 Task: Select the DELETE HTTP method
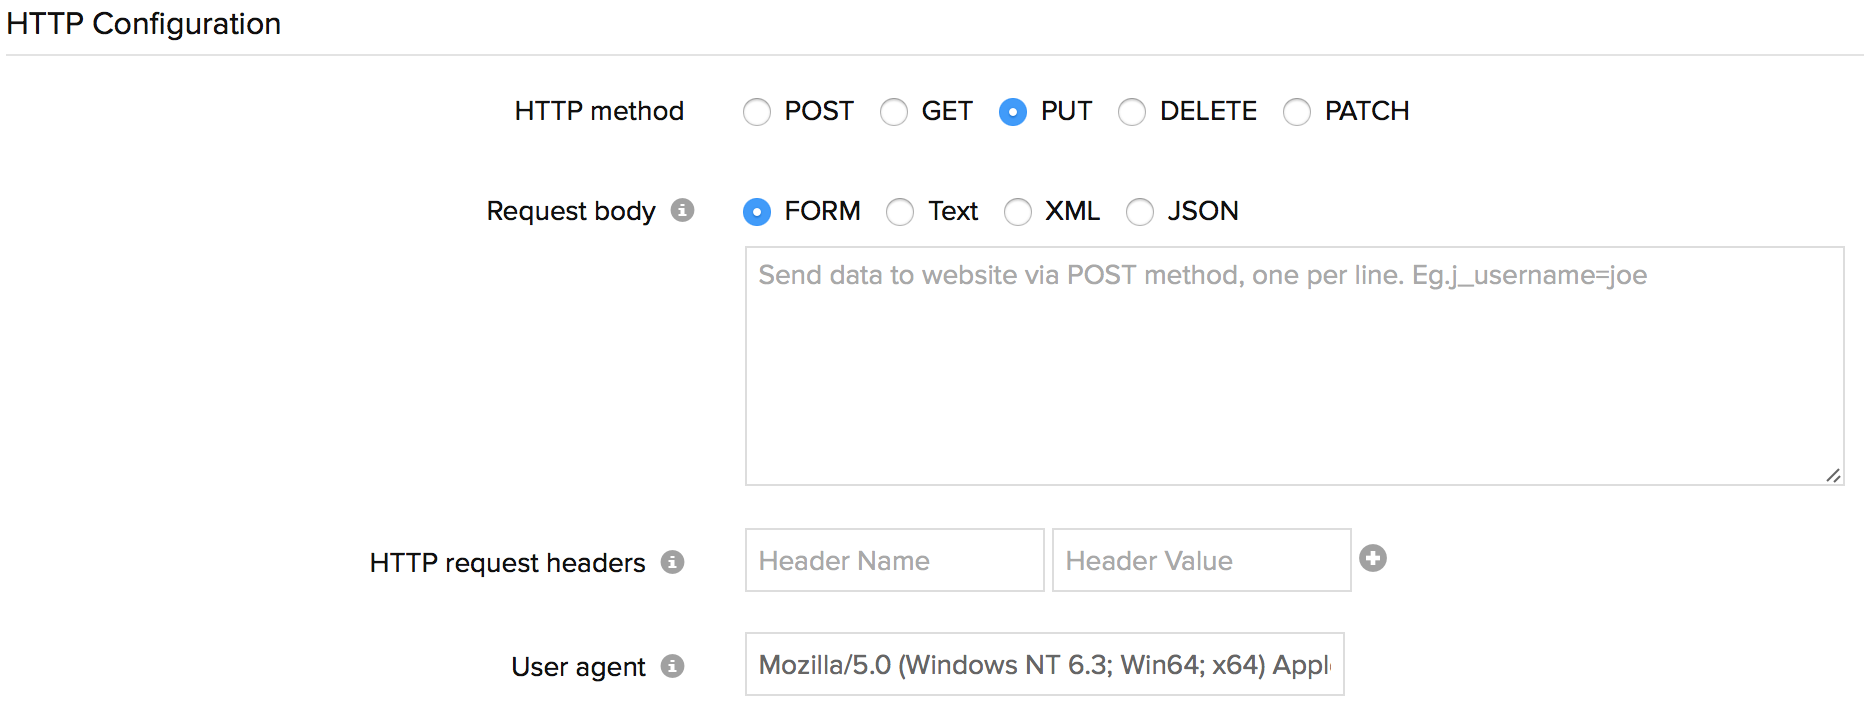point(1132,112)
